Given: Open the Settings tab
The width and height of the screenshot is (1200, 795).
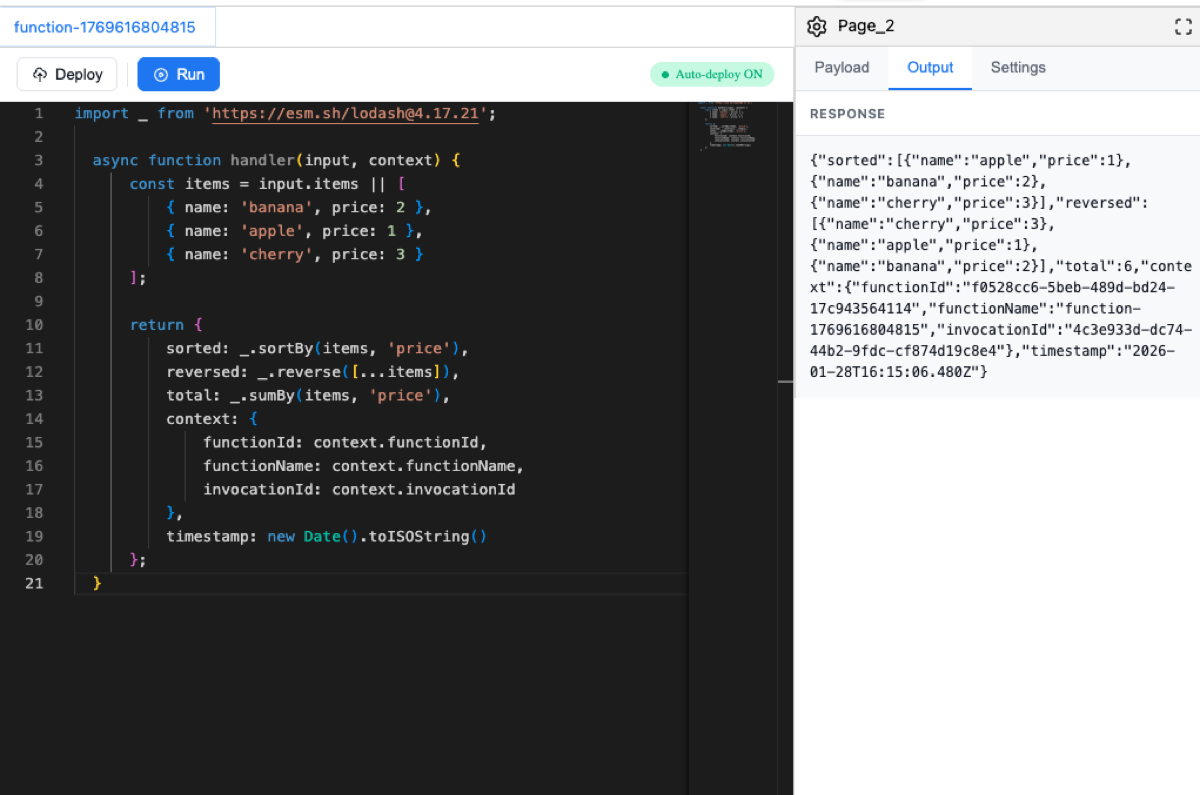Looking at the screenshot, I should (x=1017, y=67).
